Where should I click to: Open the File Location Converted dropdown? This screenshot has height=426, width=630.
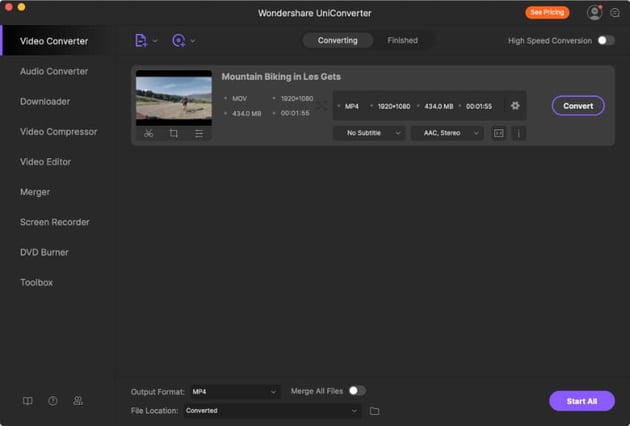[272, 411]
